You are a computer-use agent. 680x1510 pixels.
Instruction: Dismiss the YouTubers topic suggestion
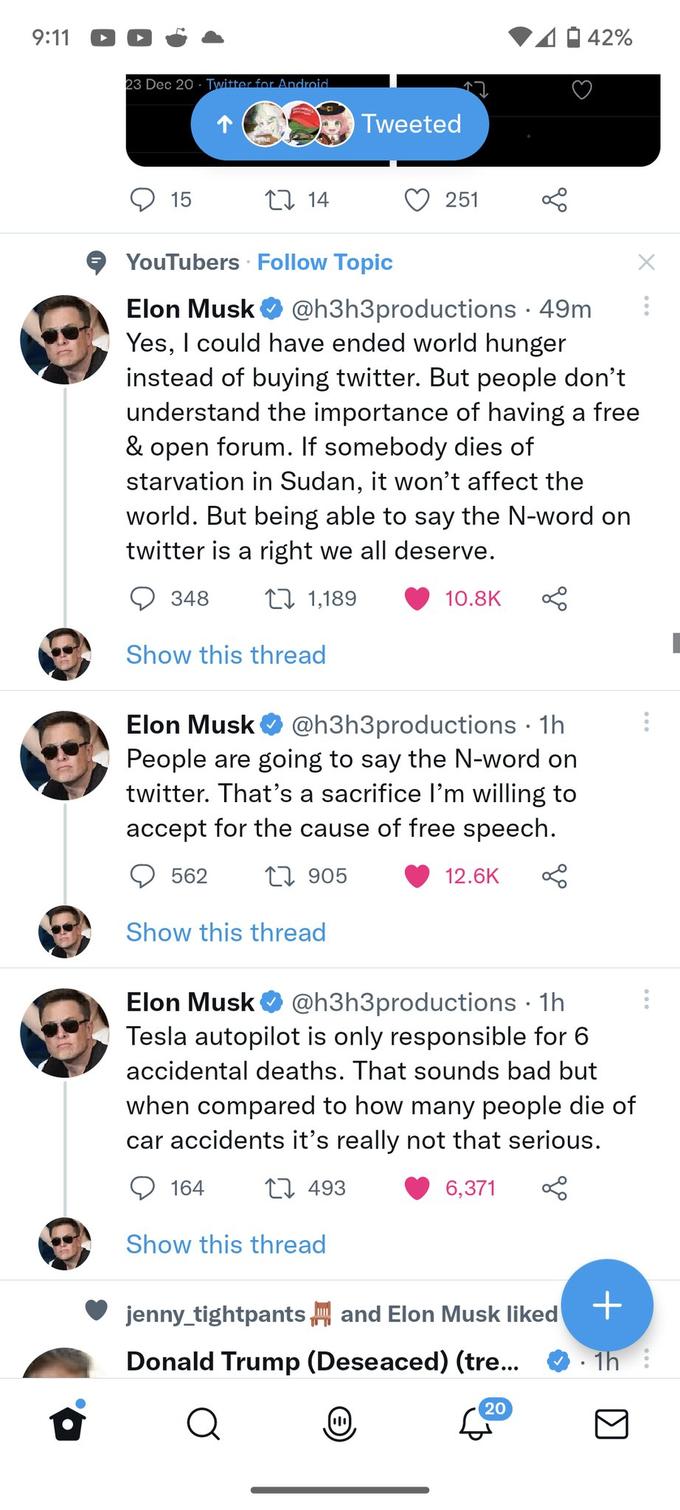pyautogui.click(x=646, y=261)
